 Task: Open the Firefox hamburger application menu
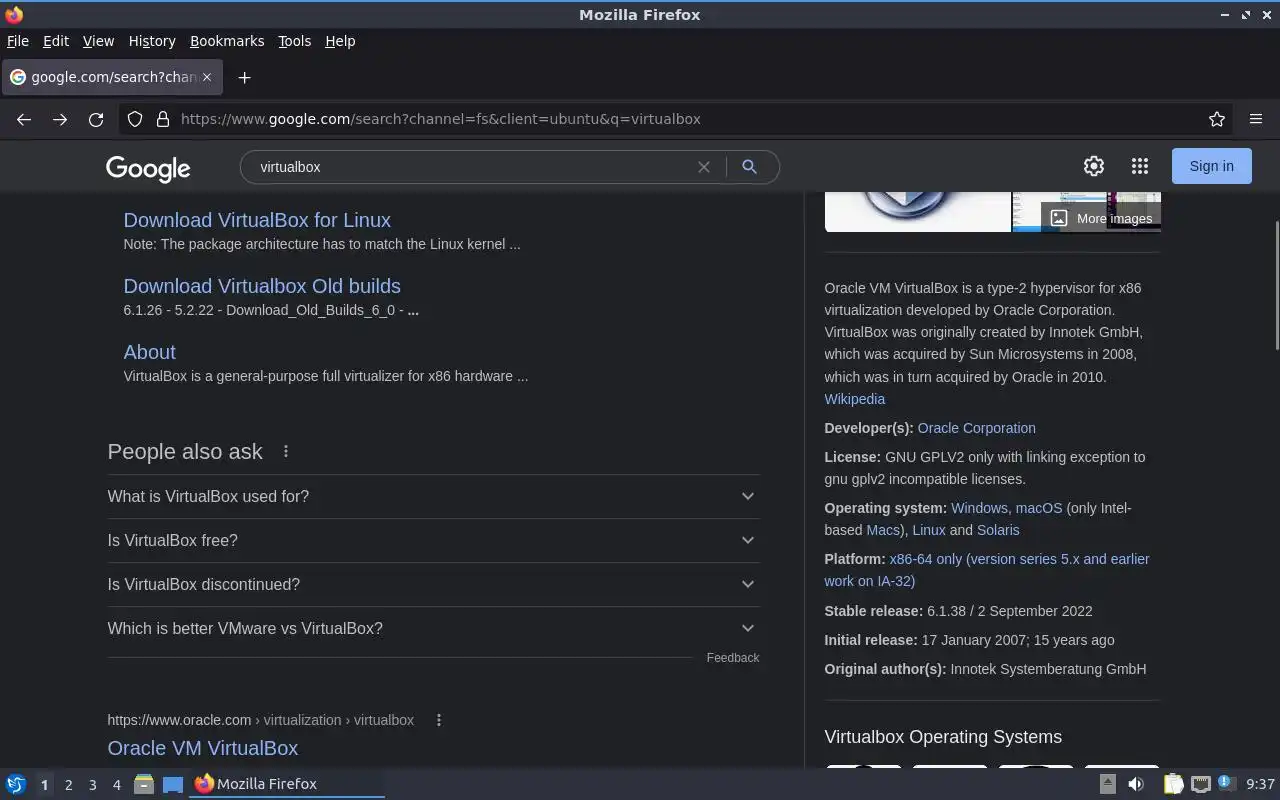[1256, 119]
